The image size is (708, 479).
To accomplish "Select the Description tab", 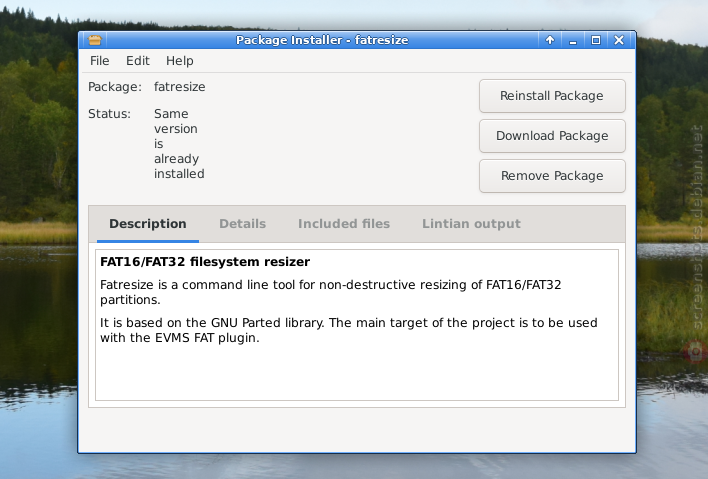I will (x=148, y=224).
